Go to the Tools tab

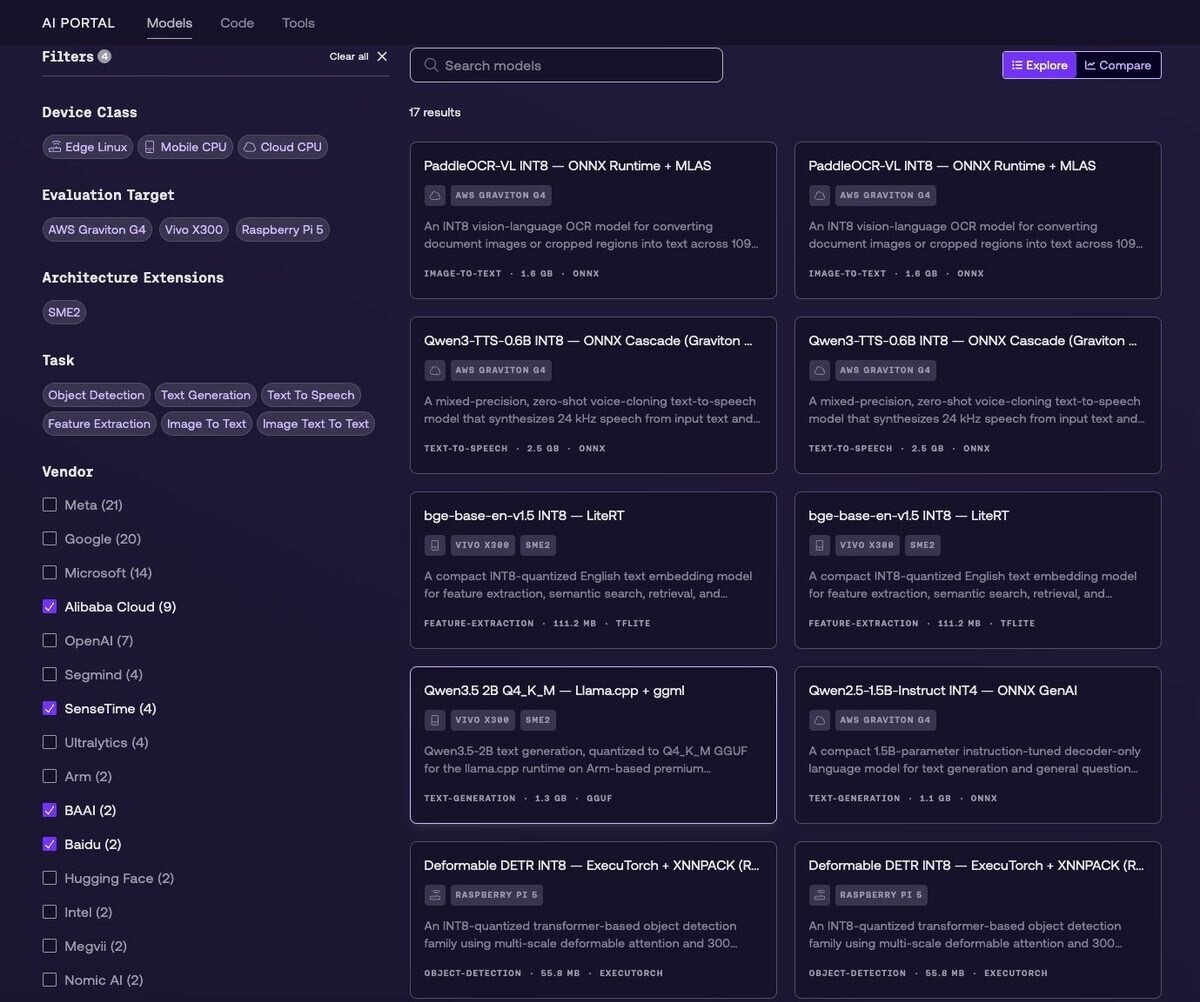tap(298, 23)
